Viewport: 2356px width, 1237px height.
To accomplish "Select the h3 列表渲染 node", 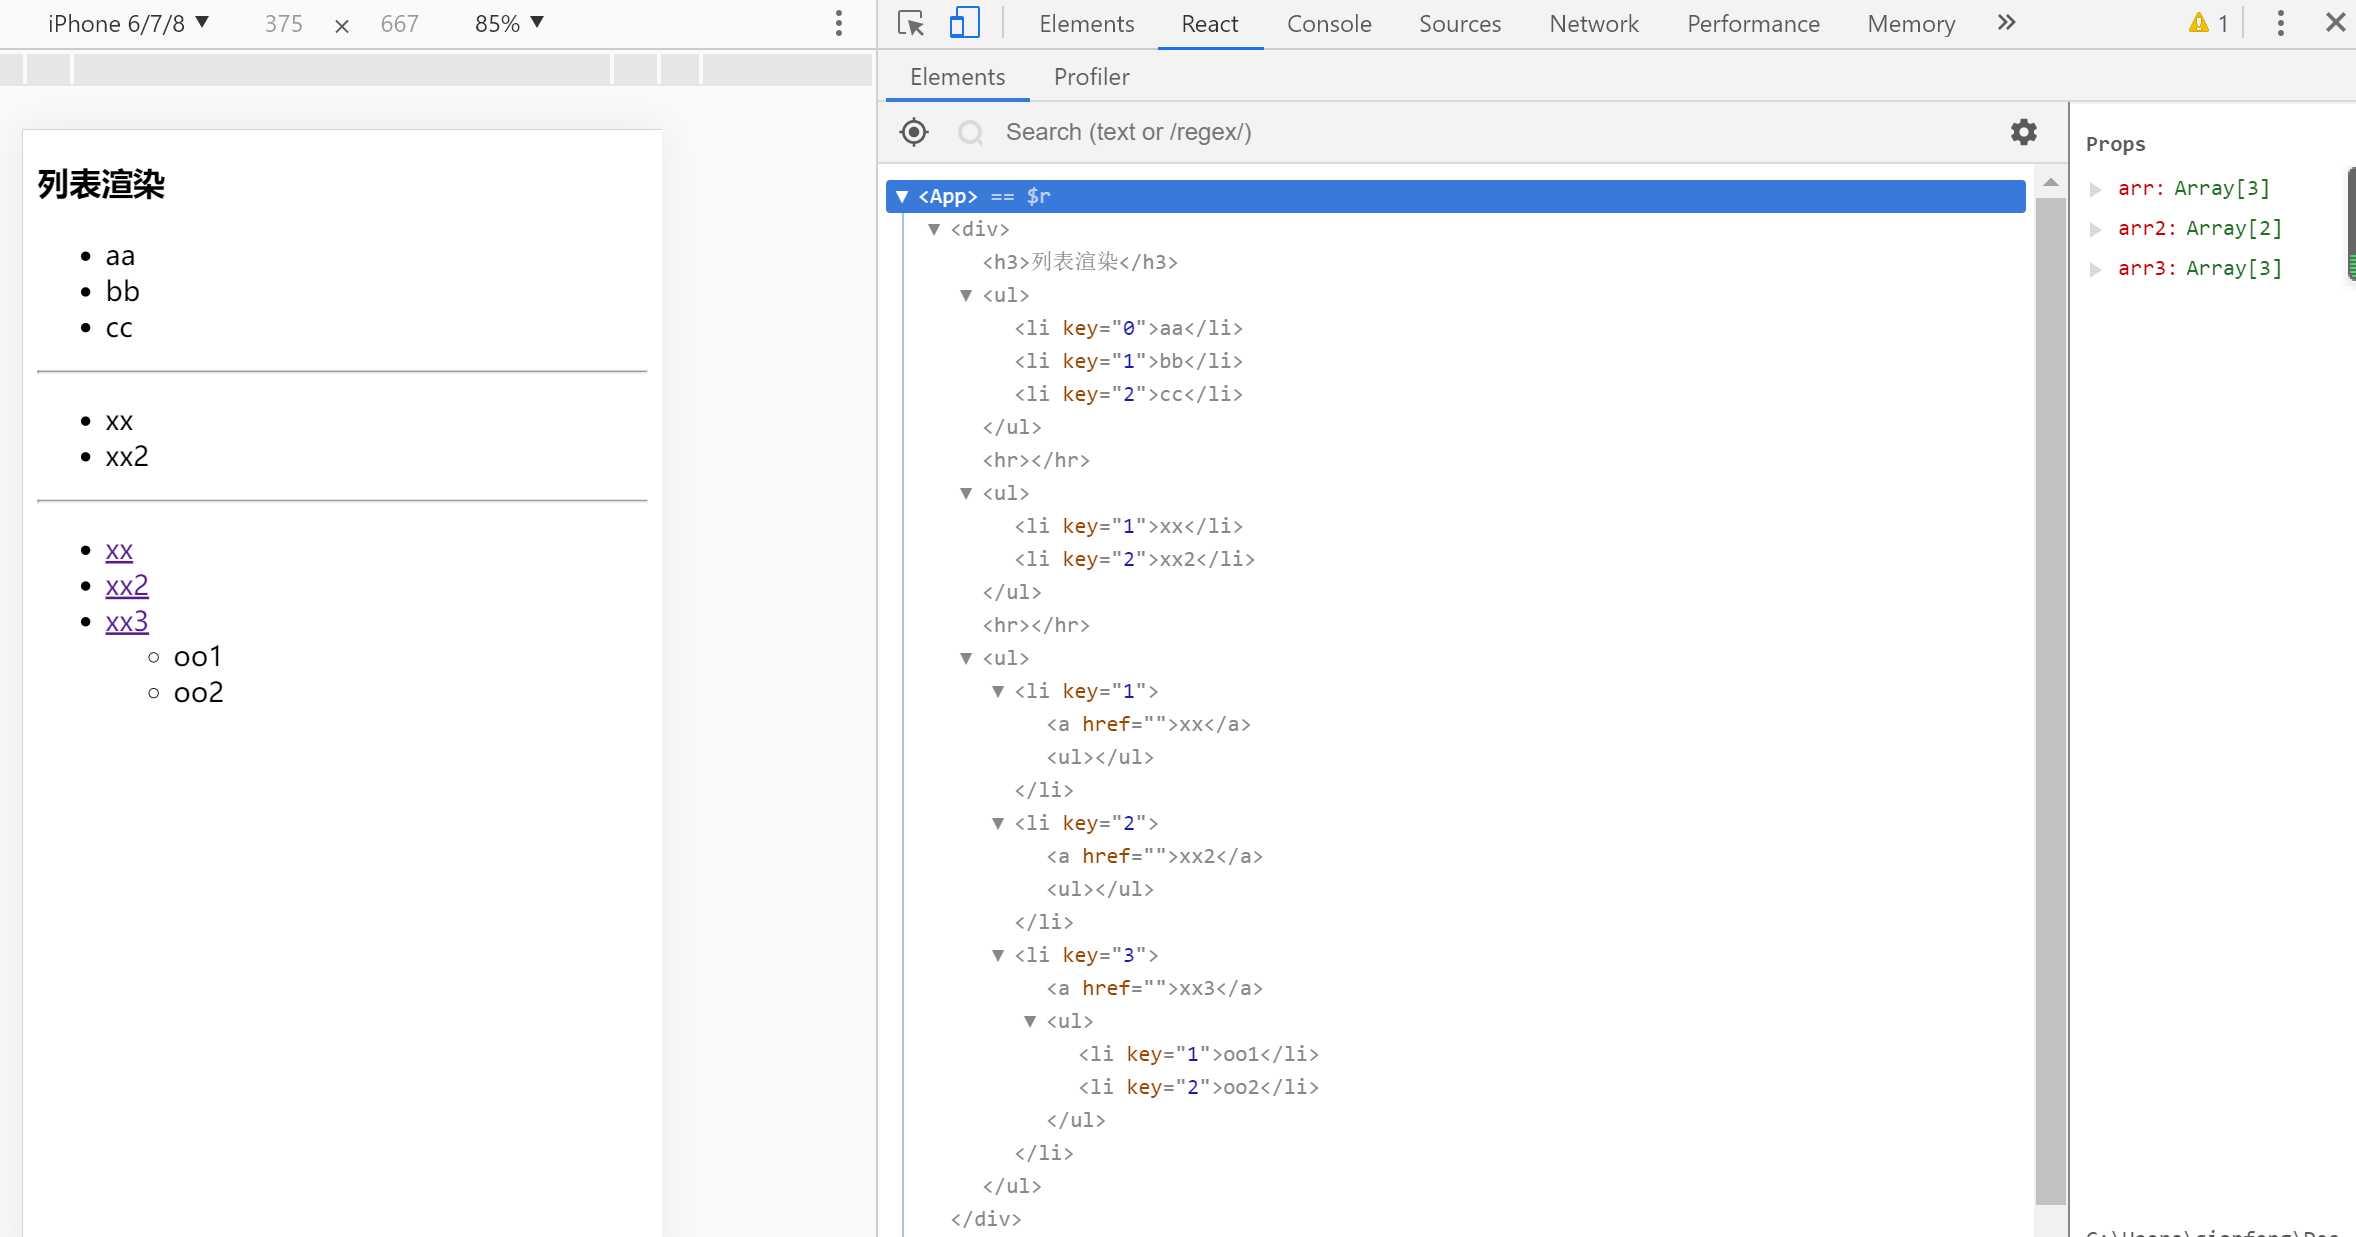I will tap(1080, 262).
